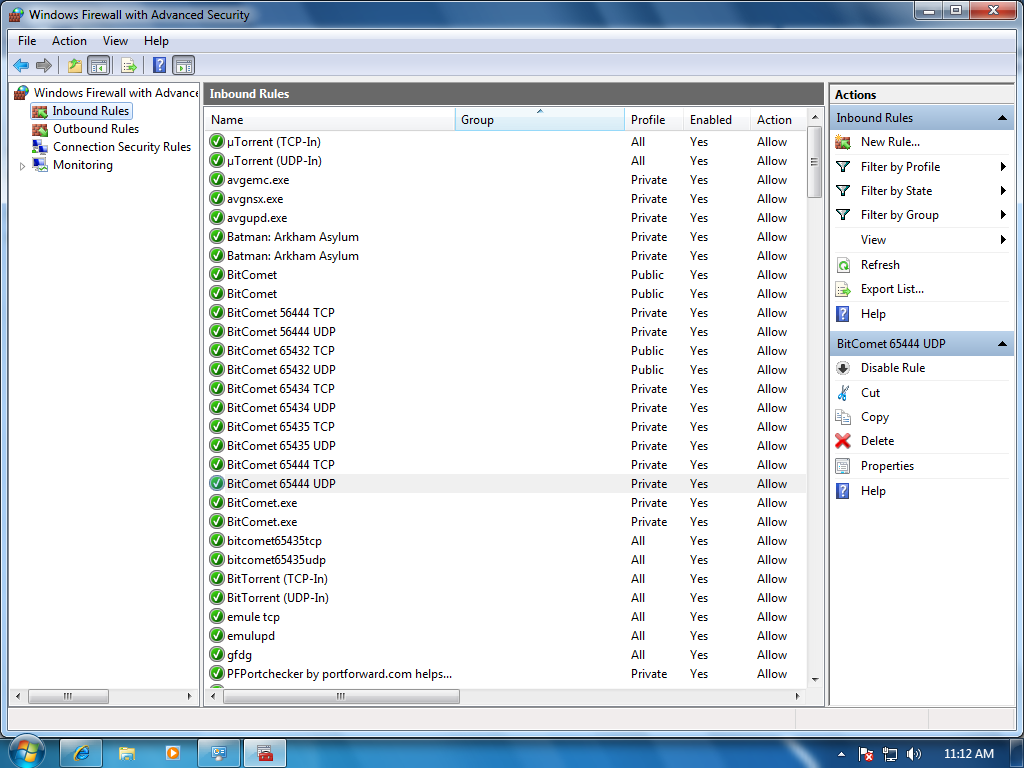1024x768 pixels.
Task: Sort by the Action column header
Action: [778, 120]
